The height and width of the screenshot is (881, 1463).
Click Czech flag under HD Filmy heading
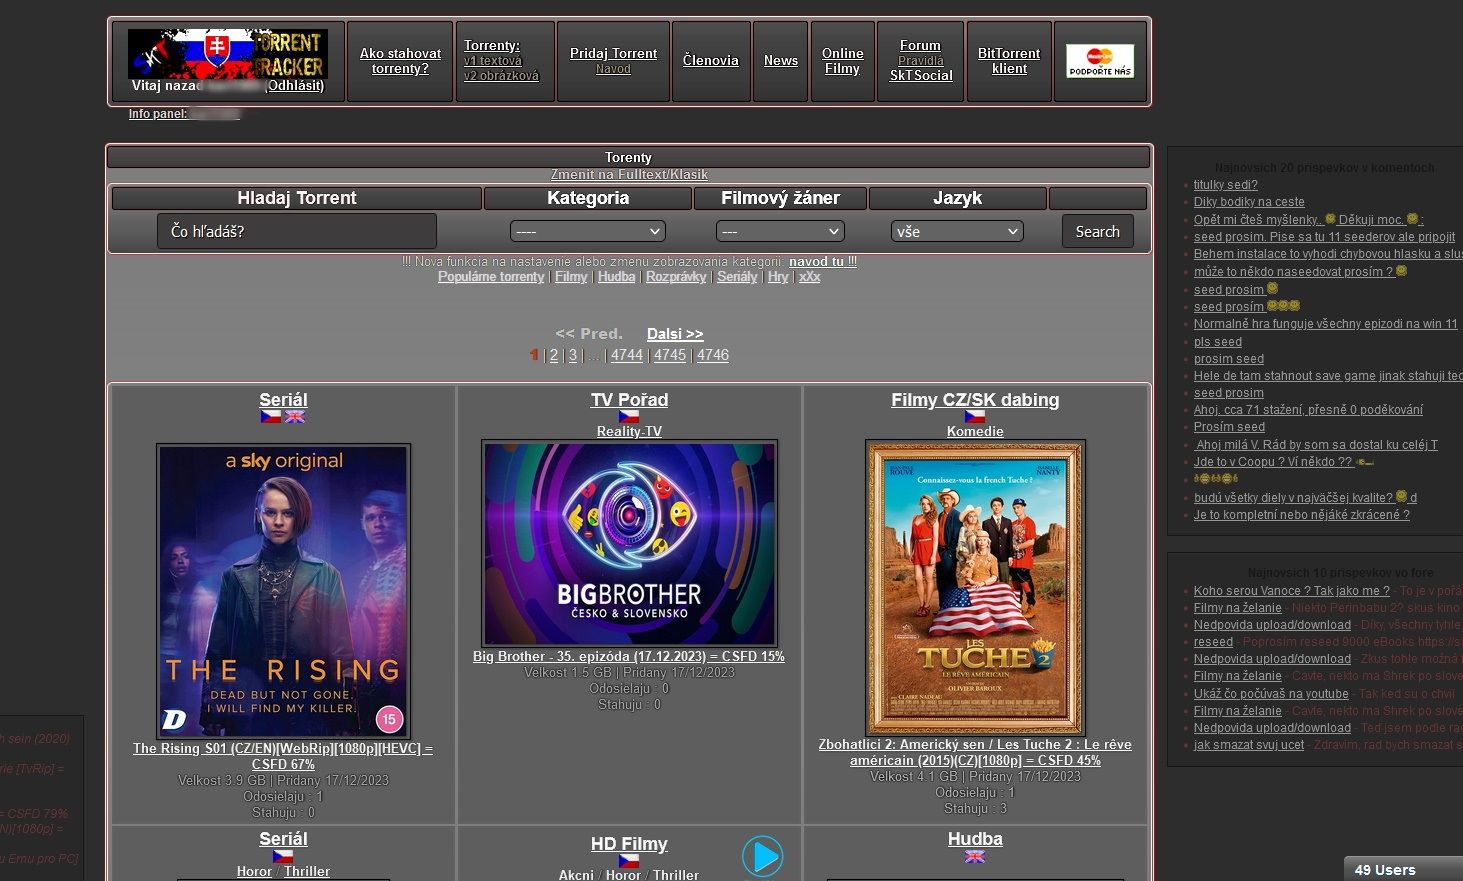(x=629, y=861)
